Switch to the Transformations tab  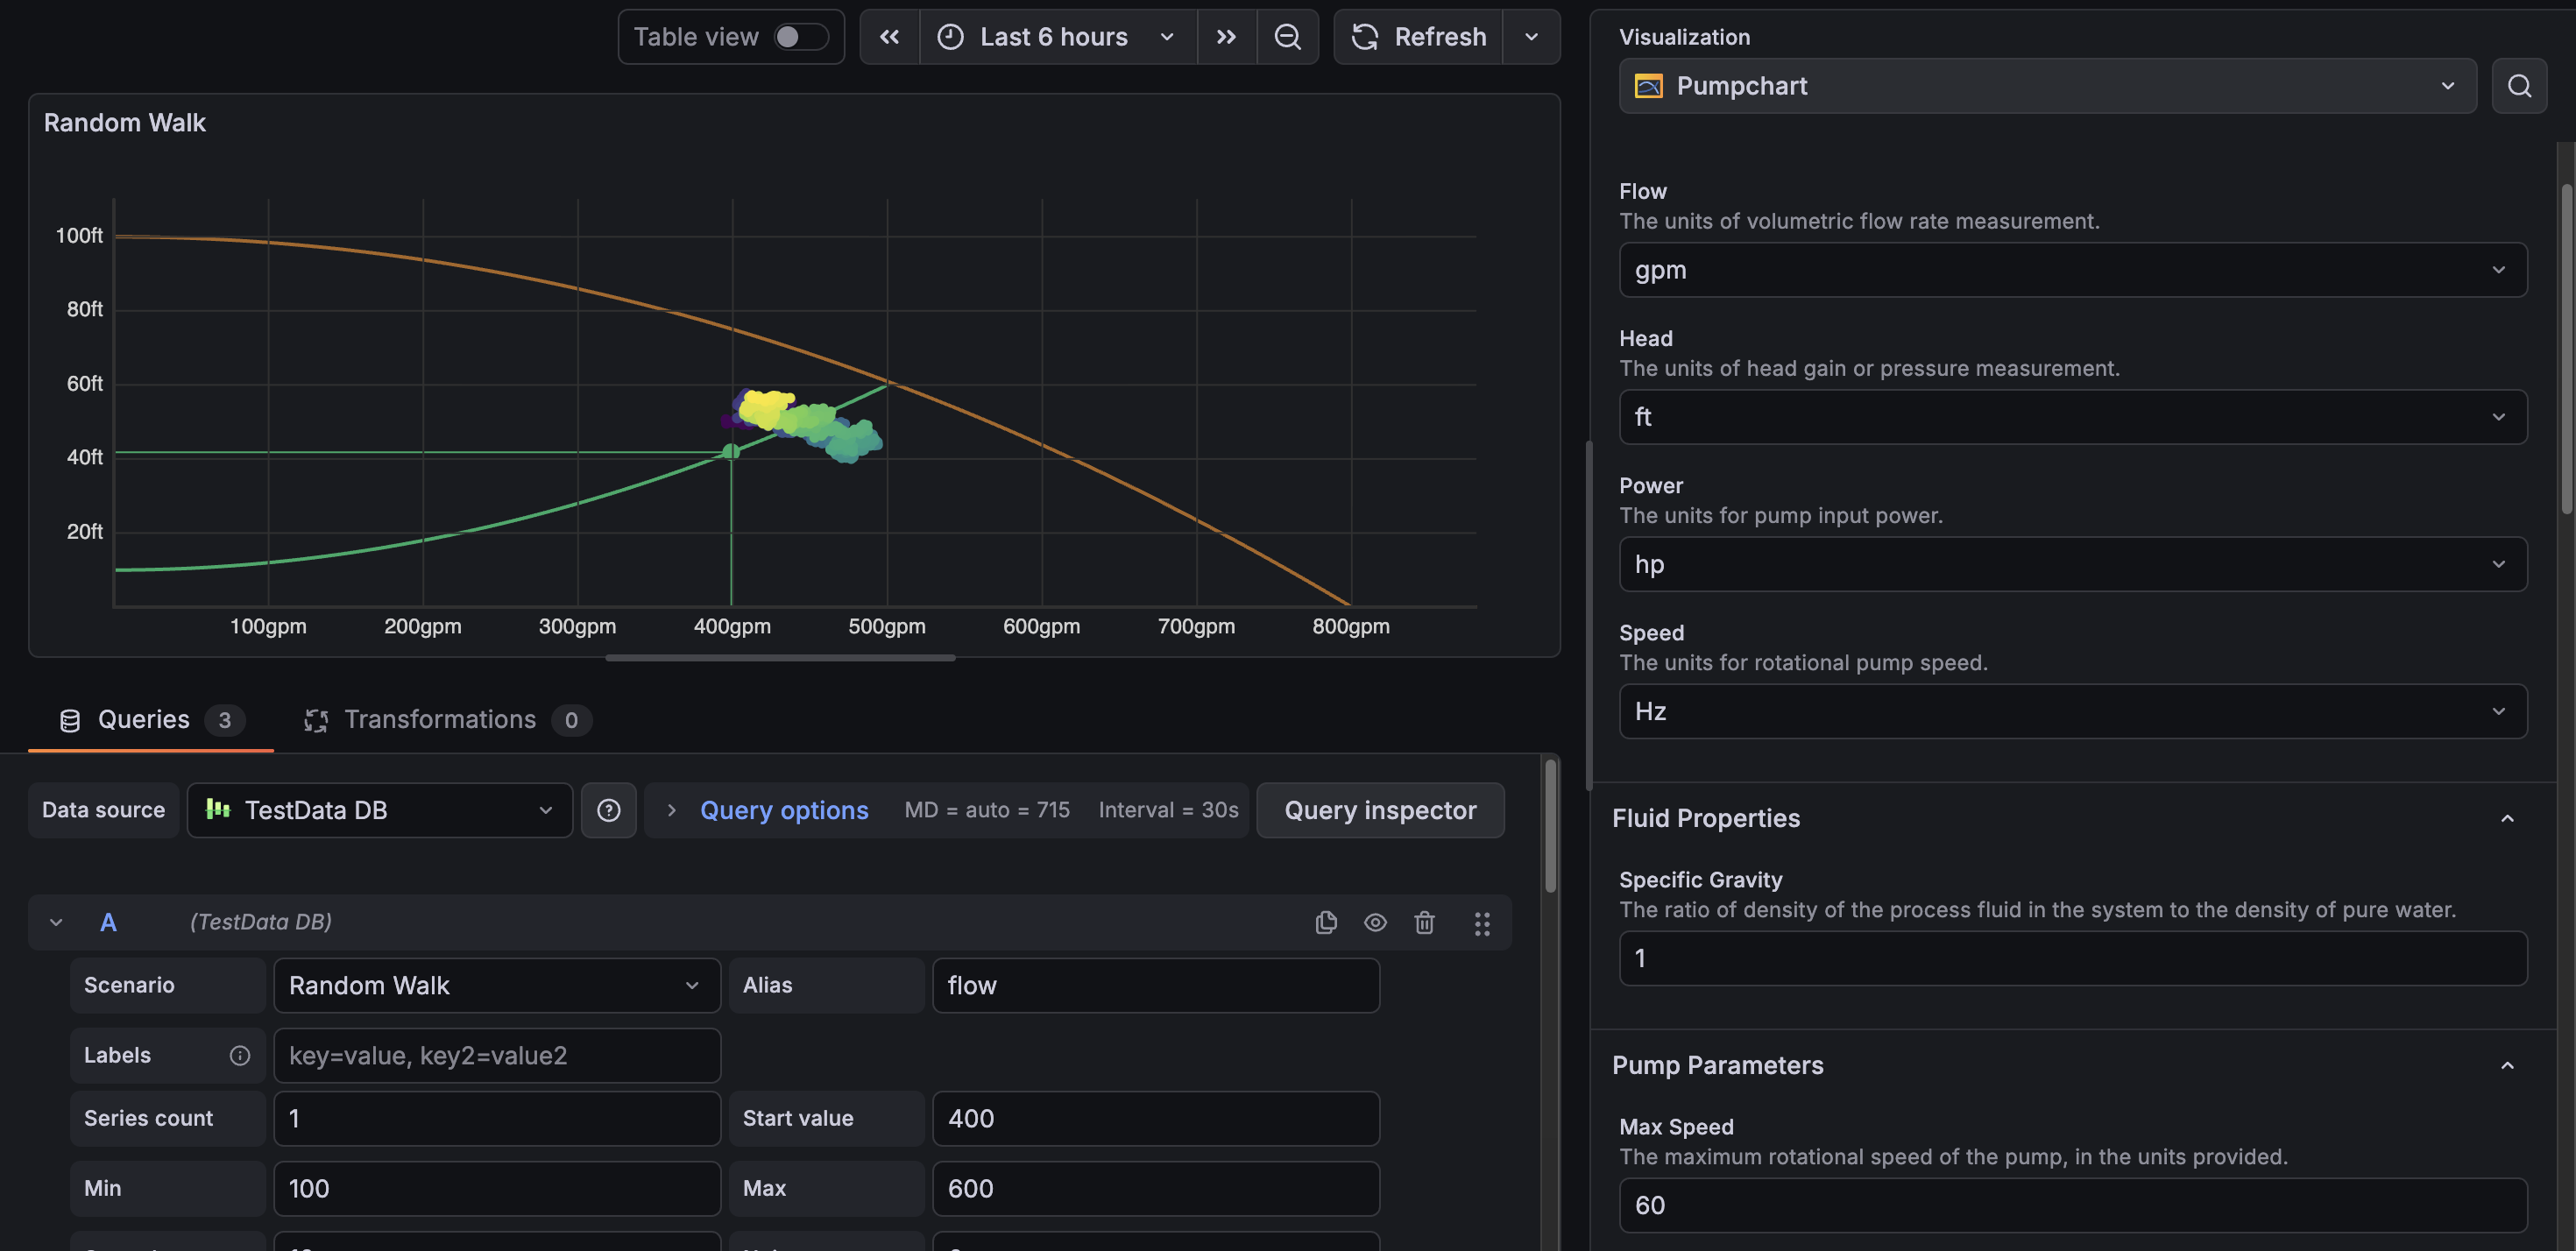coord(447,720)
